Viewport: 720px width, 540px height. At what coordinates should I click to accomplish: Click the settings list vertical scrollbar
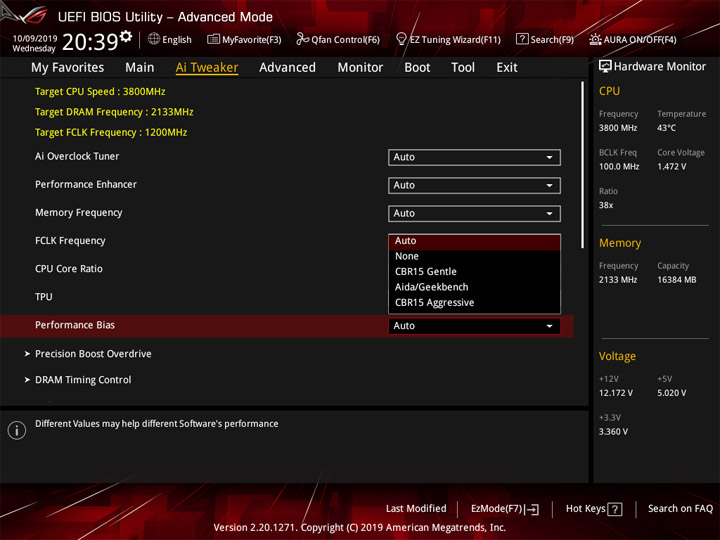click(583, 165)
